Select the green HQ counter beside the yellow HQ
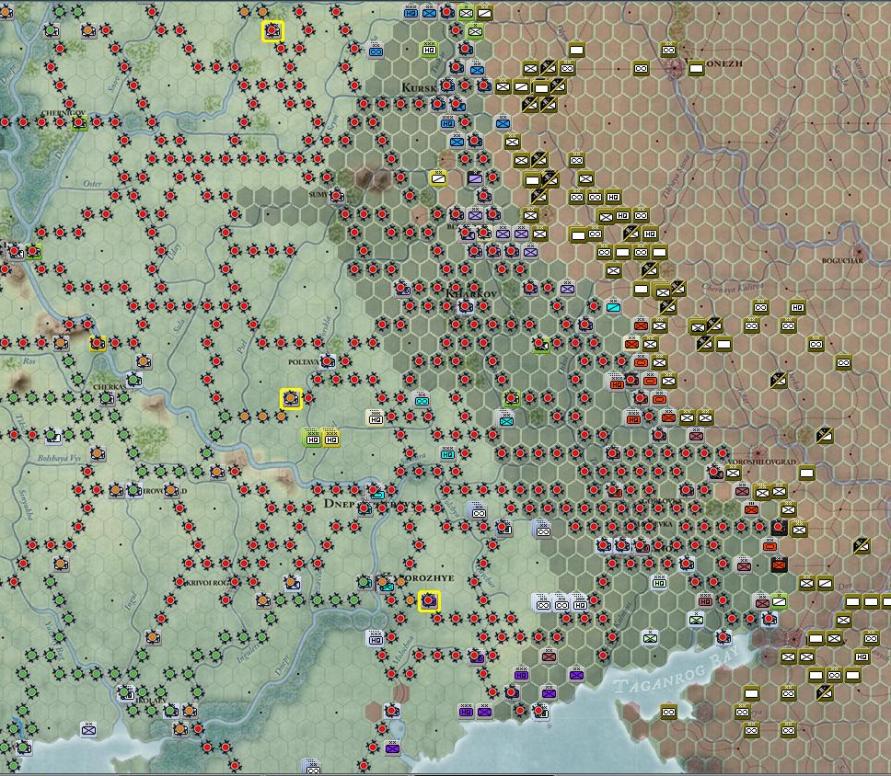The height and width of the screenshot is (776, 891). tap(313, 437)
